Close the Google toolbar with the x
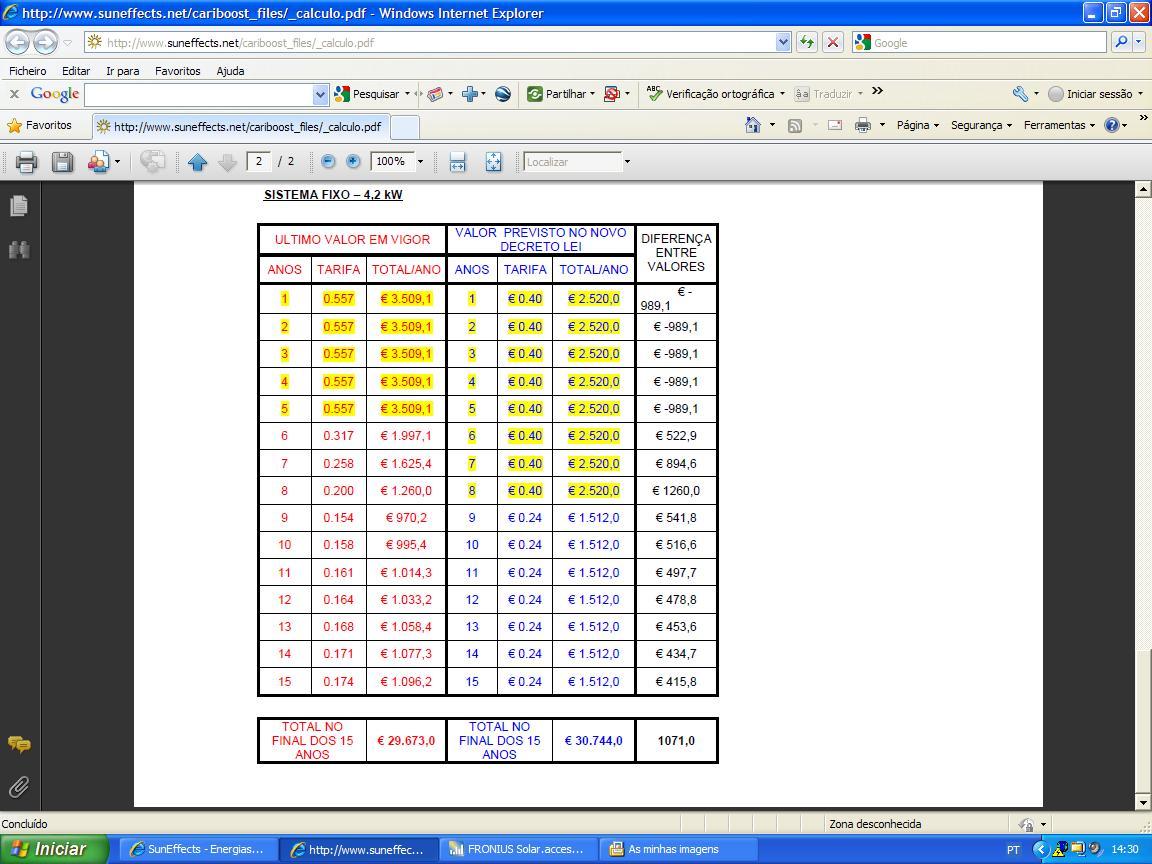 coord(14,94)
